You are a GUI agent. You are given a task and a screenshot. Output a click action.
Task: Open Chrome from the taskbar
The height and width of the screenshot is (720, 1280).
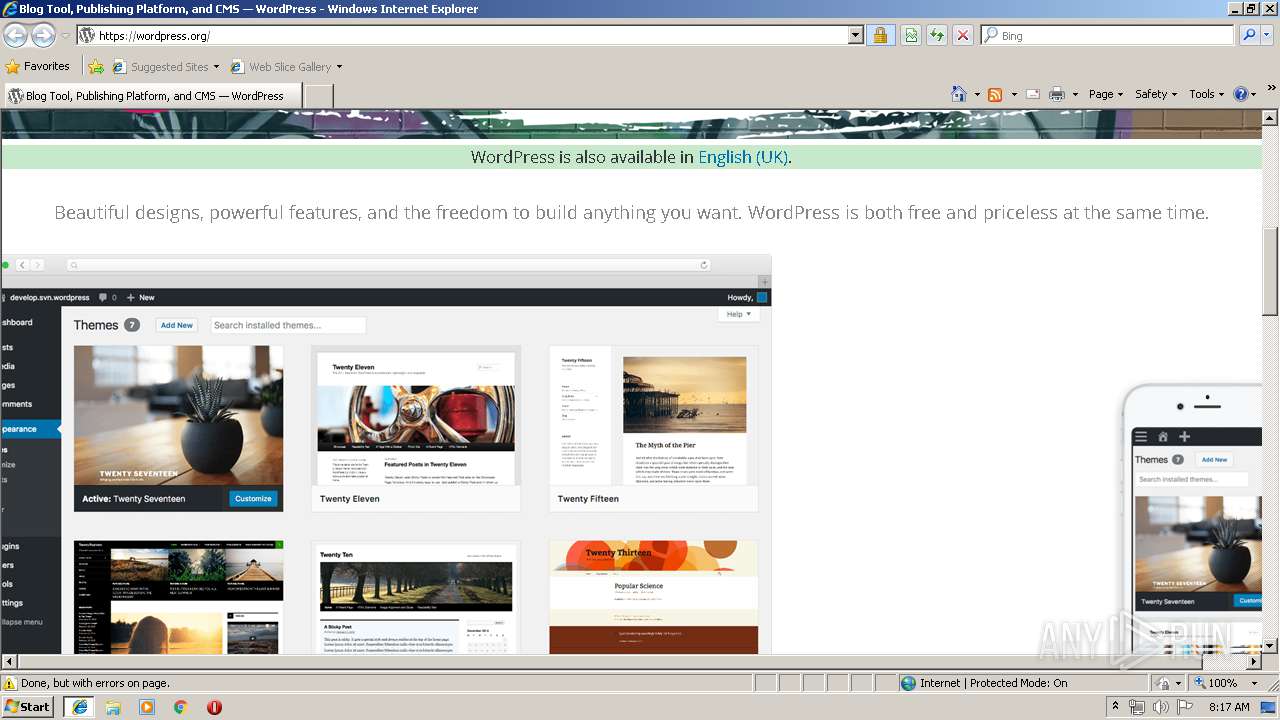(x=181, y=707)
